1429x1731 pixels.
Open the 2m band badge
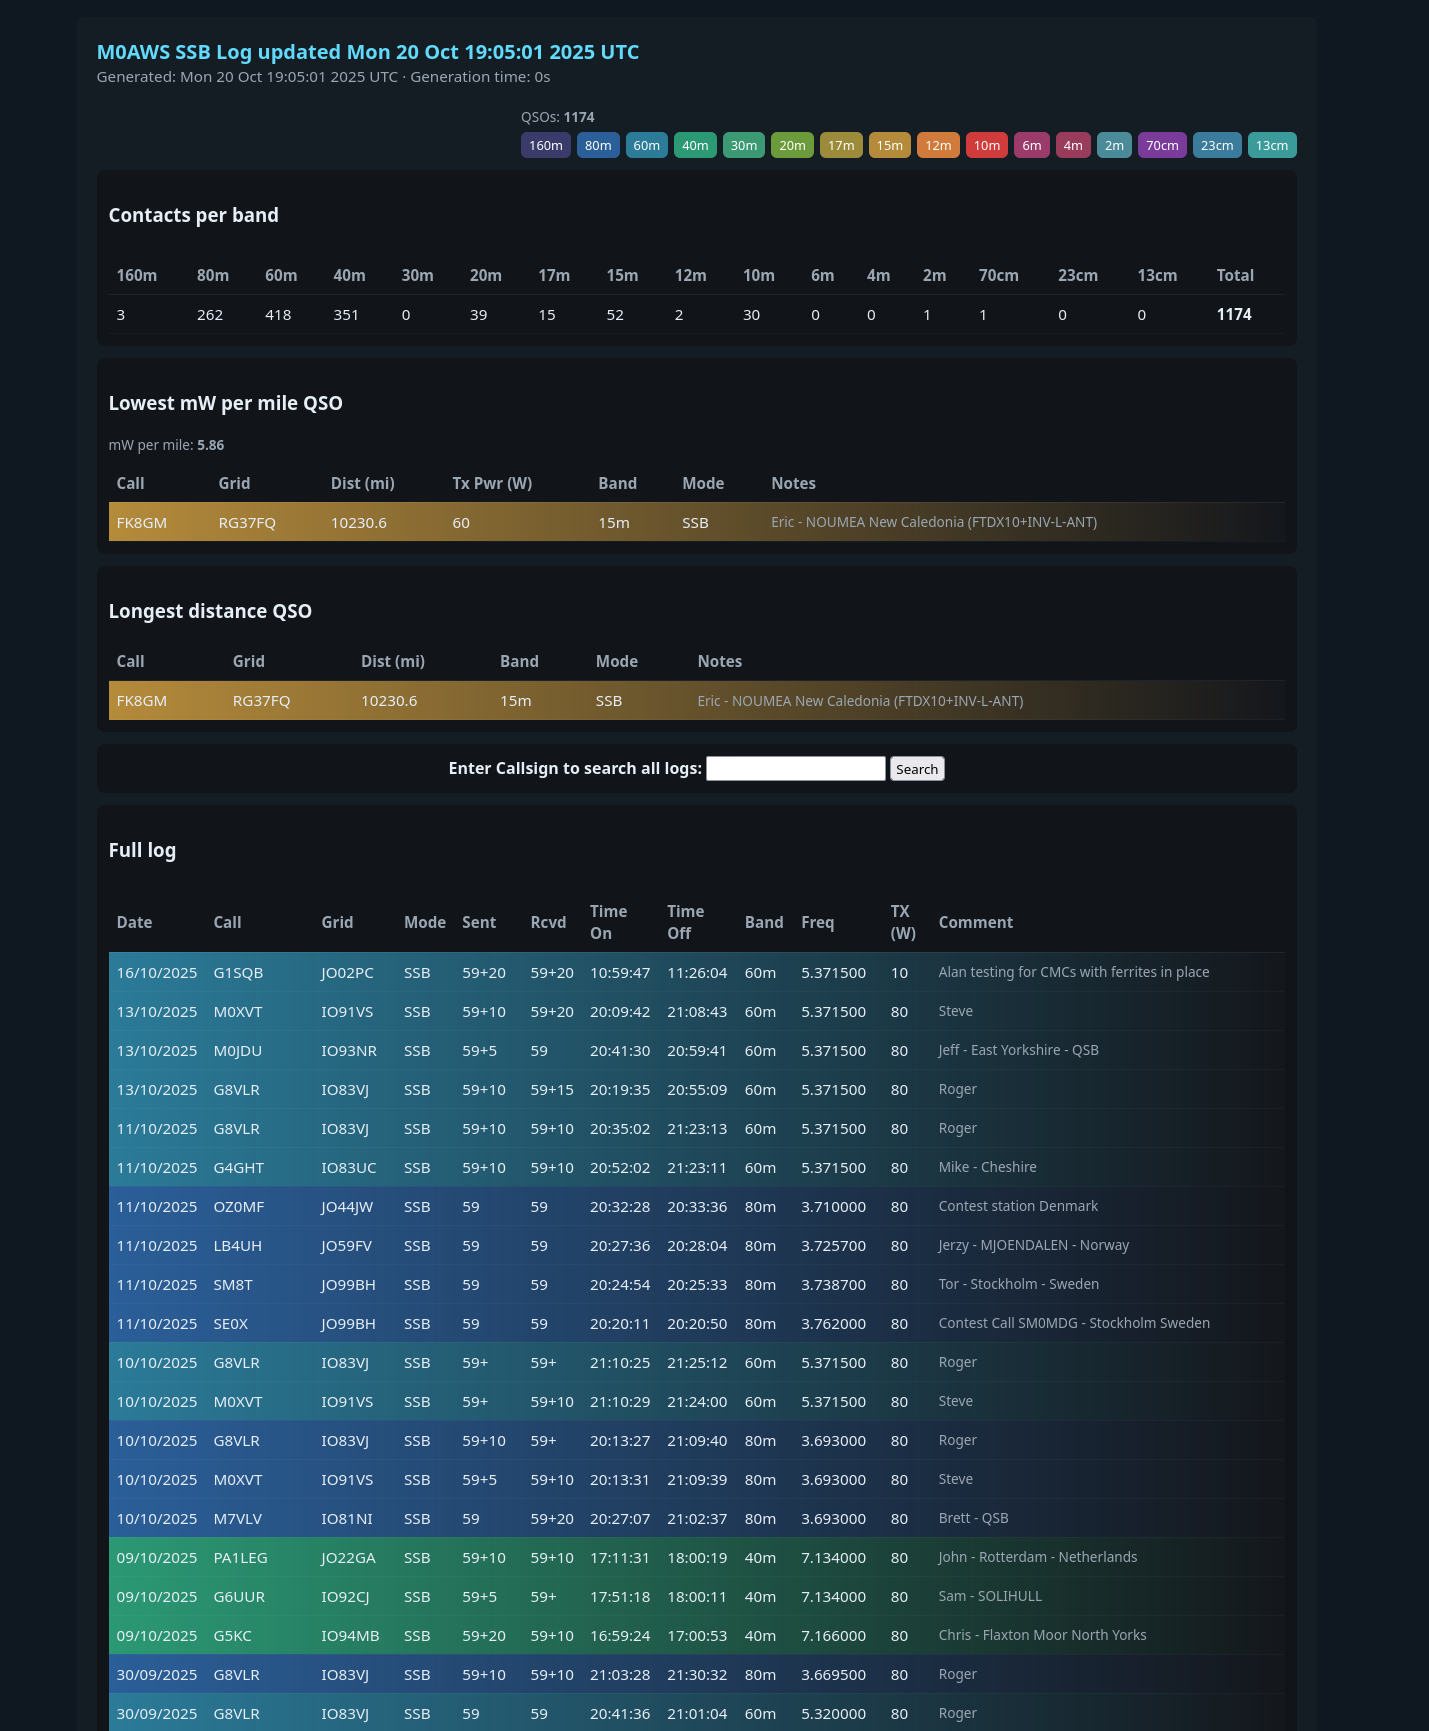(1114, 145)
